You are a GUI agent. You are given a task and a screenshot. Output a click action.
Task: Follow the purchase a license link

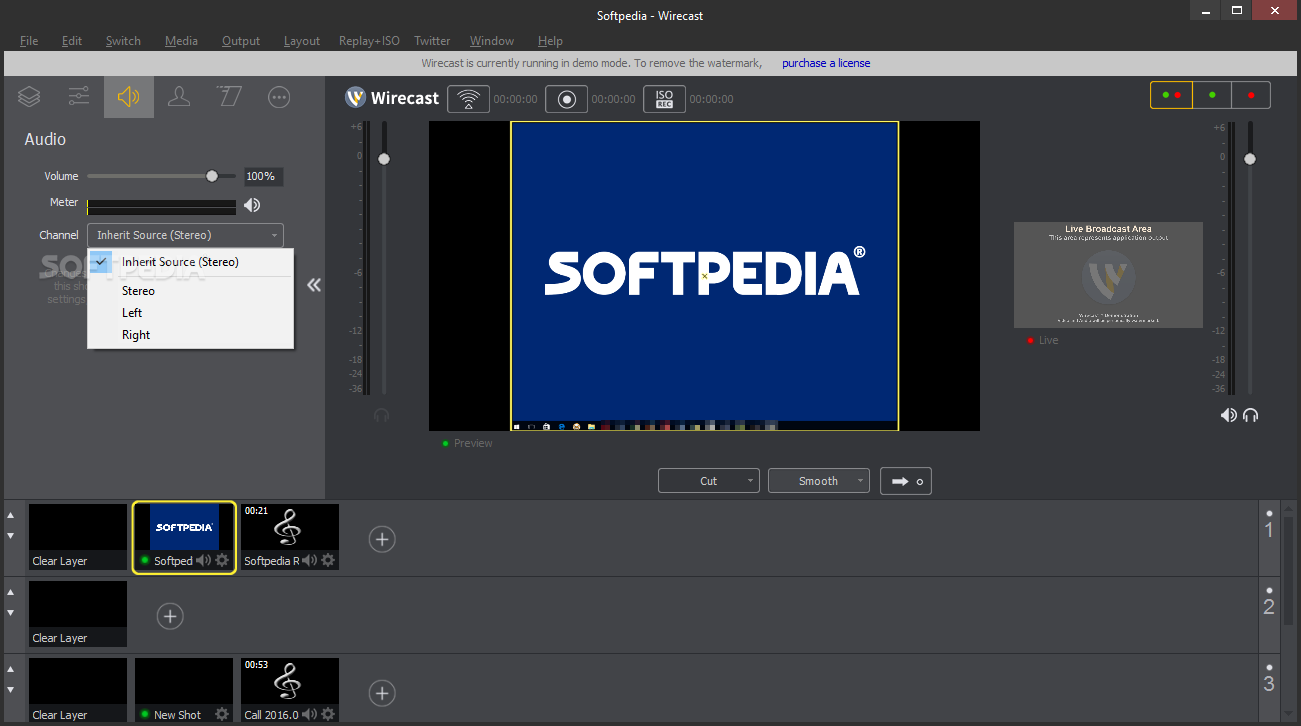click(826, 63)
